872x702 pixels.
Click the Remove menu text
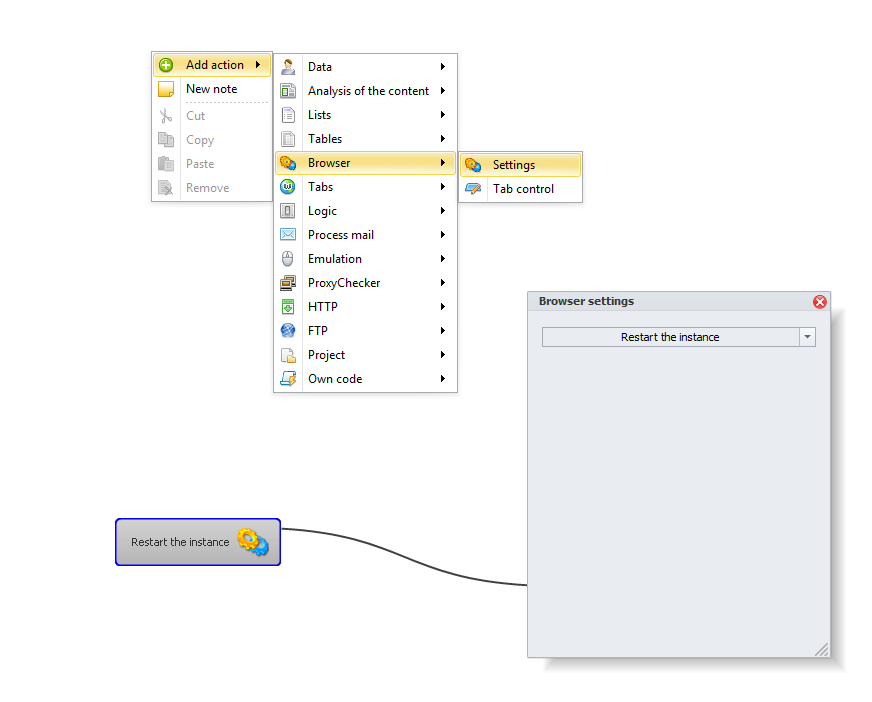(207, 188)
